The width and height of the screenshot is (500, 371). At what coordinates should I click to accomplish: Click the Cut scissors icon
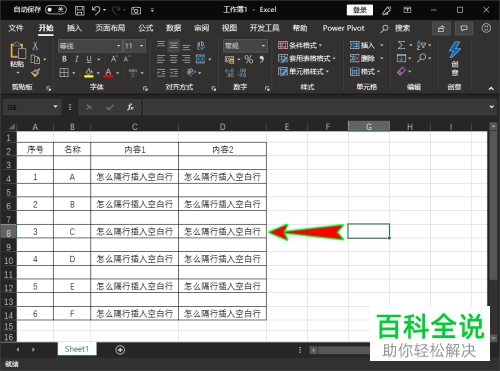click(x=35, y=46)
